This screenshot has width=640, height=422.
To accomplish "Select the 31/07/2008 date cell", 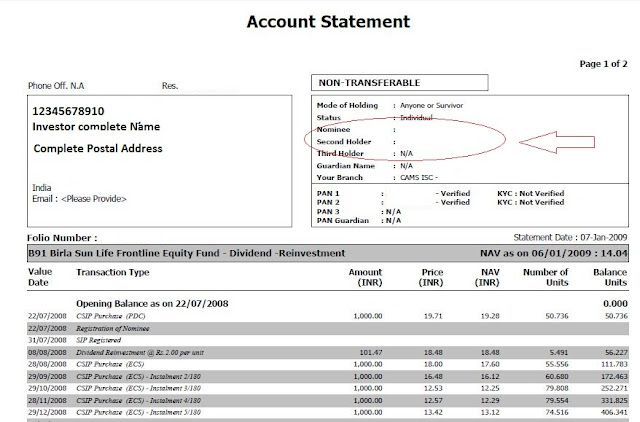I will click(x=47, y=340).
